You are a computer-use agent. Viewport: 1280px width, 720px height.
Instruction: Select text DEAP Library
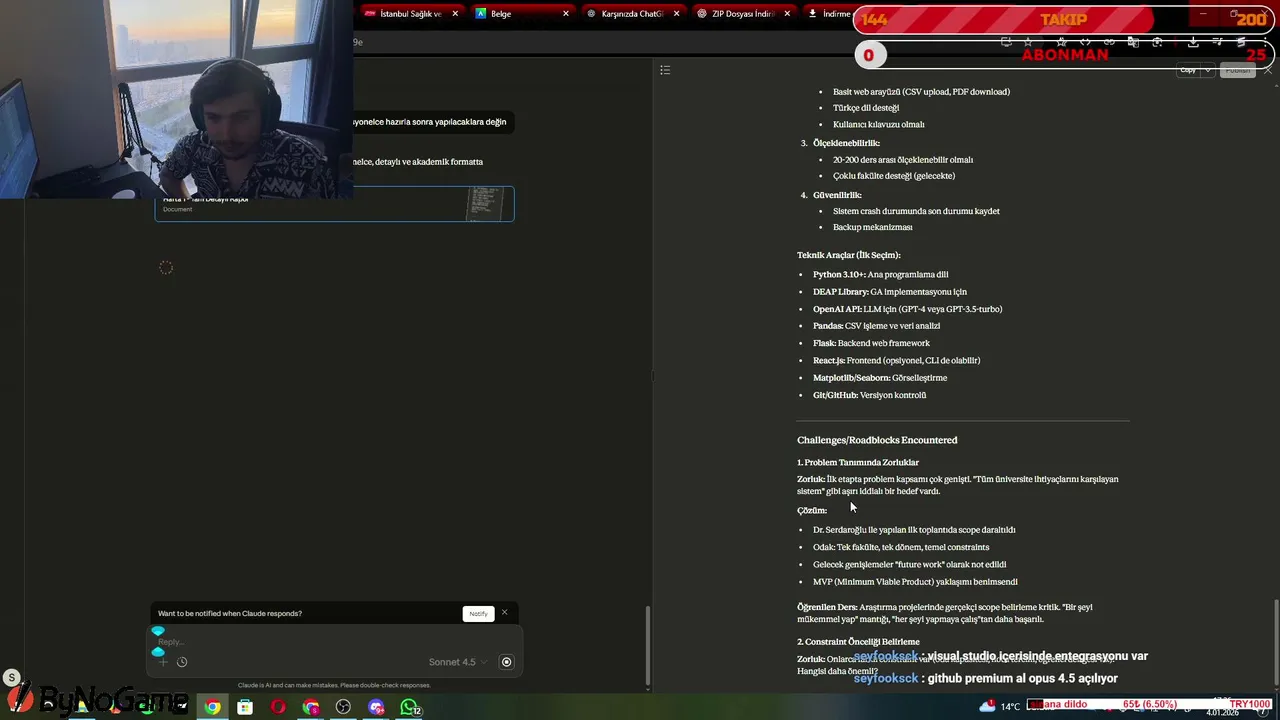pyautogui.click(x=840, y=292)
